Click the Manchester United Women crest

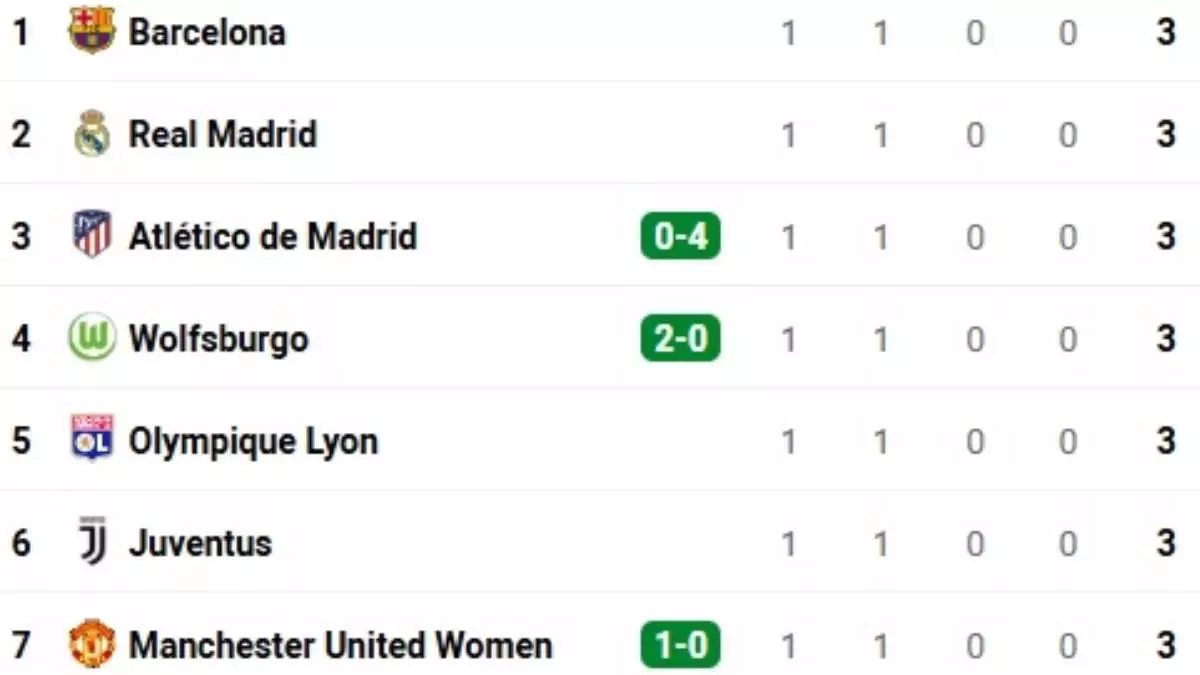91,645
